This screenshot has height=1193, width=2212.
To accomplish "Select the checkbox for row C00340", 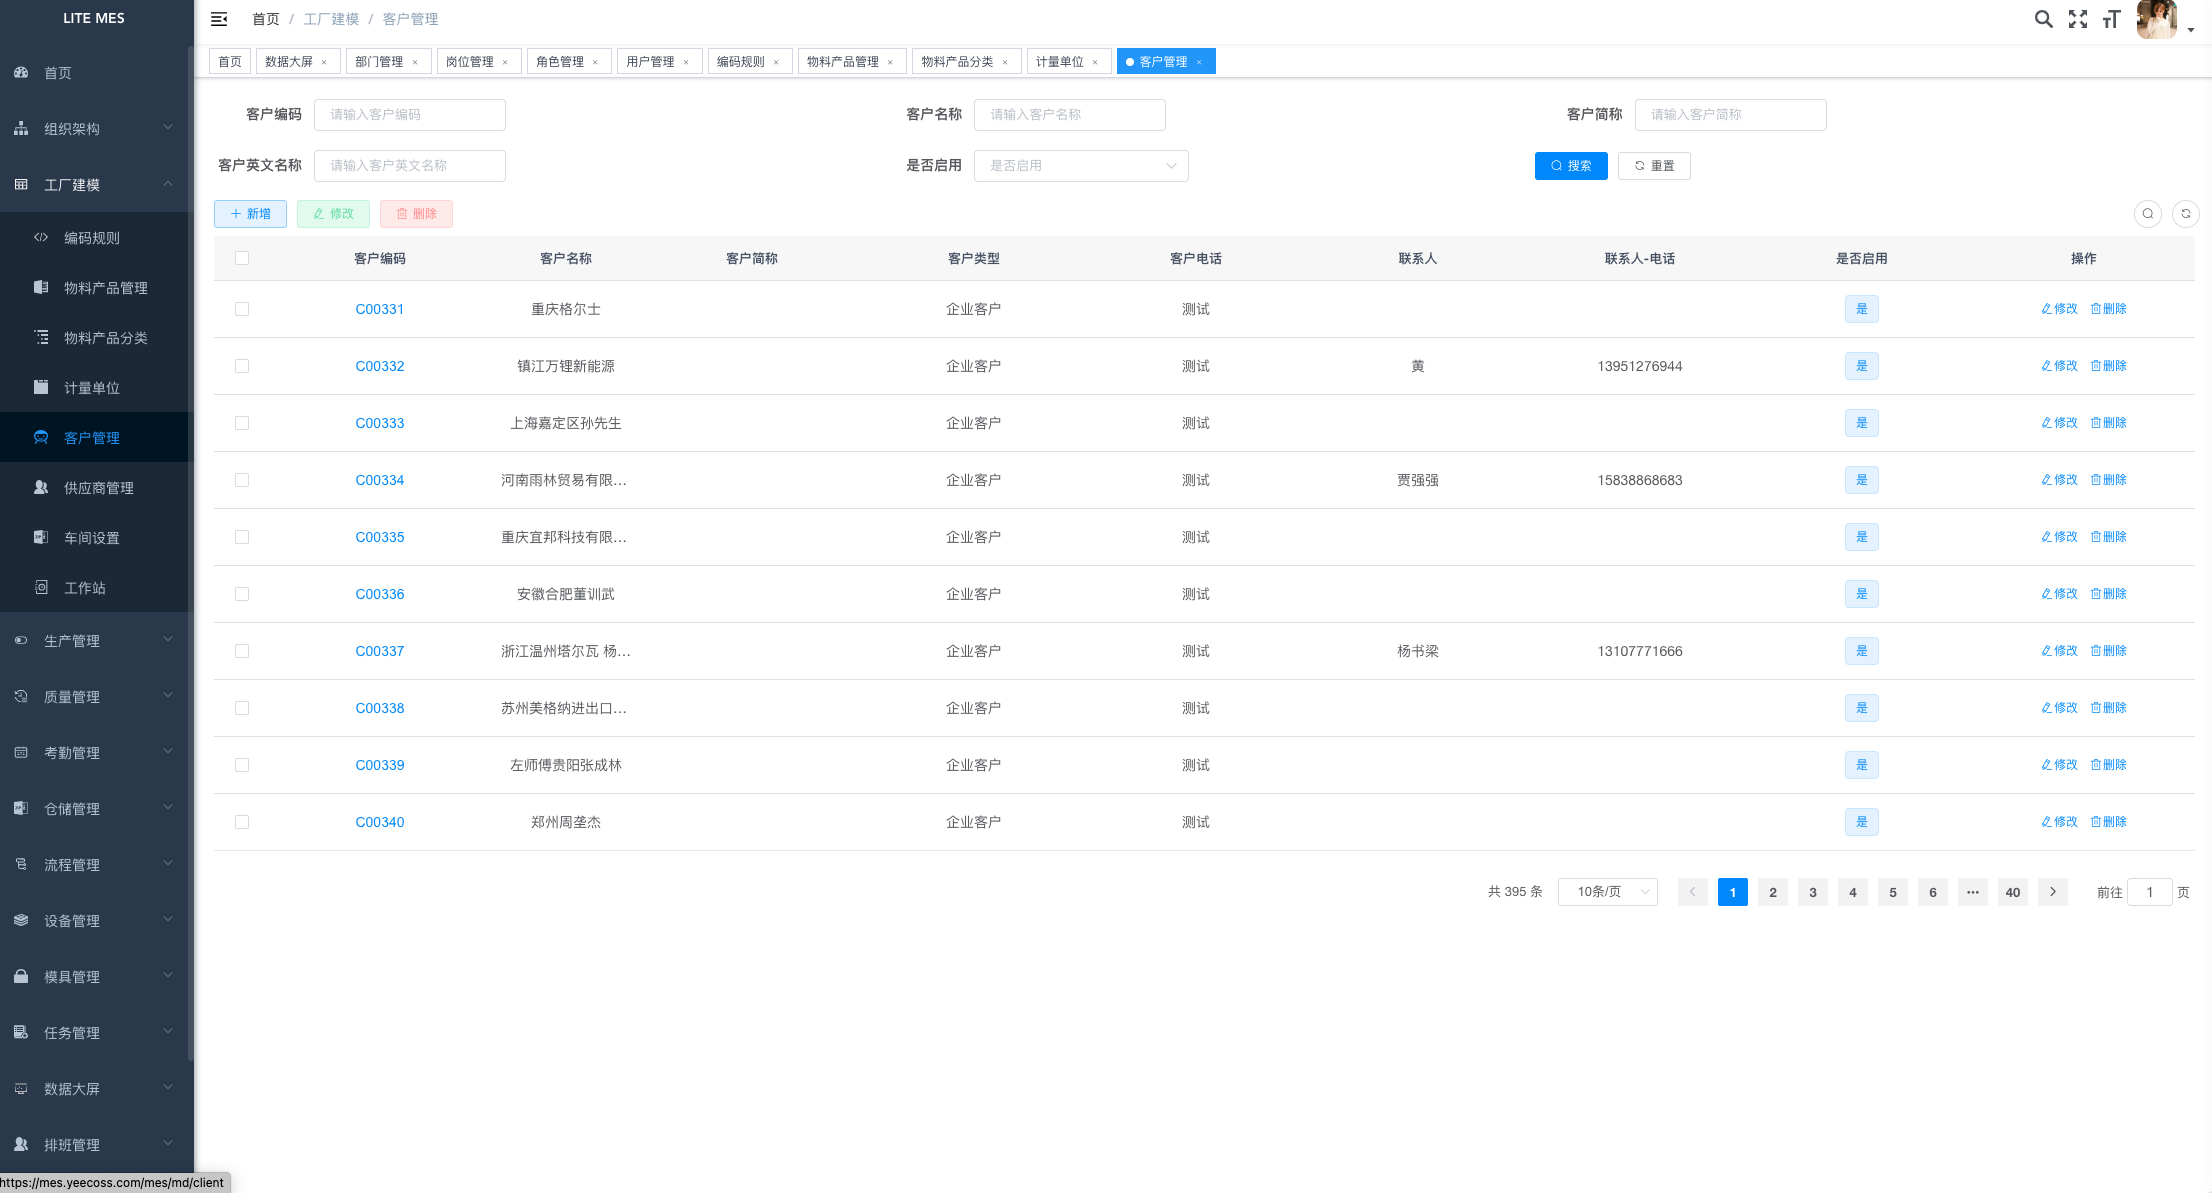I will coord(242,822).
